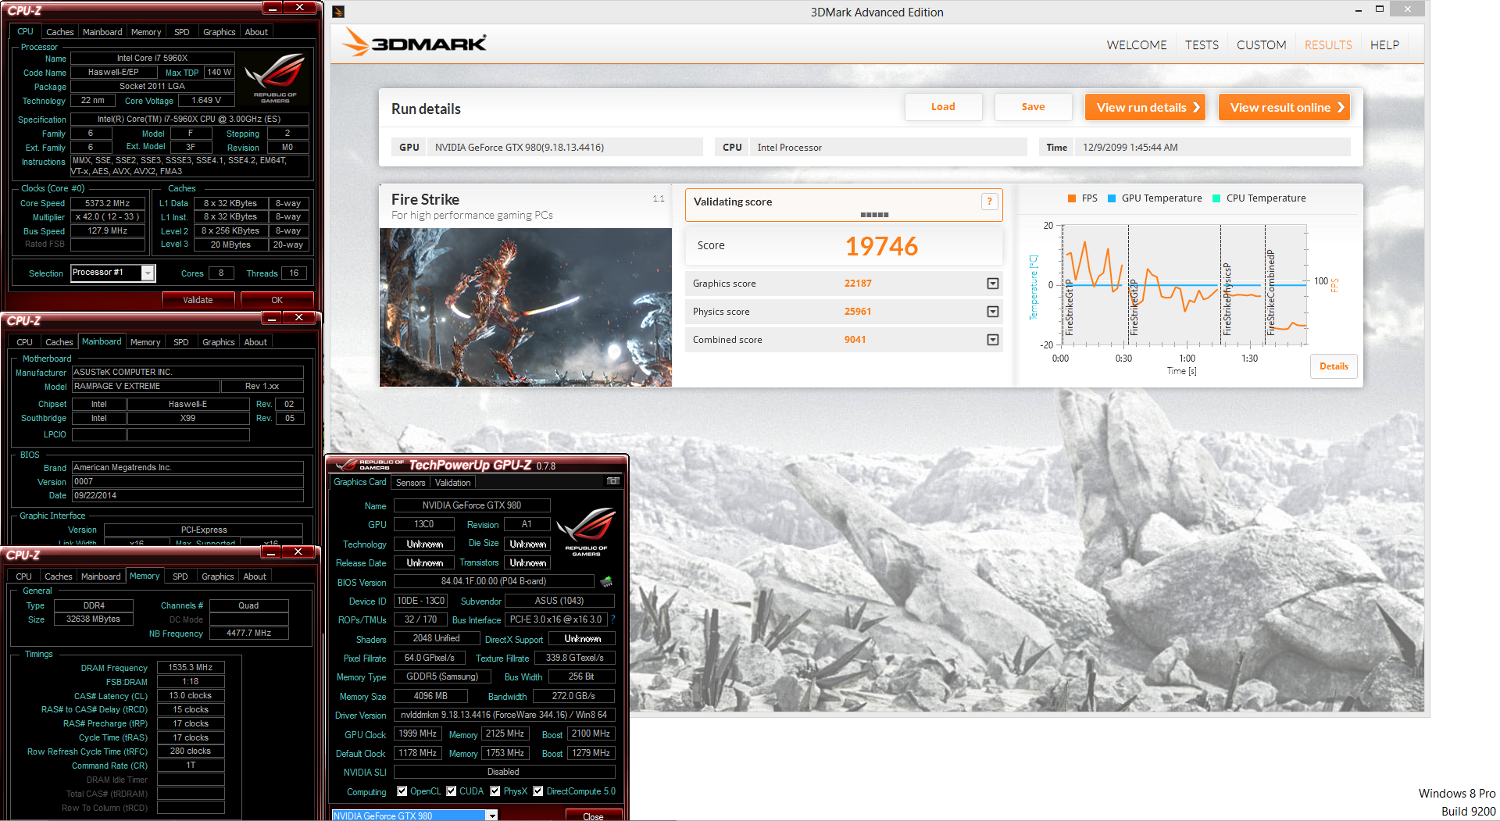This screenshot has height=821, width=1500.
Task: Click the teal CPU Temperature legend swatch
Action: tap(1217, 198)
